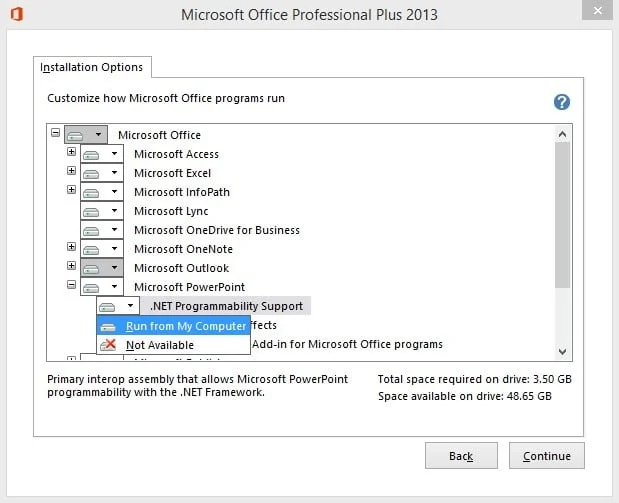The height and width of the screenshot is (503, 619).
Task: Close the Office setup window
Action: [597, 10]
